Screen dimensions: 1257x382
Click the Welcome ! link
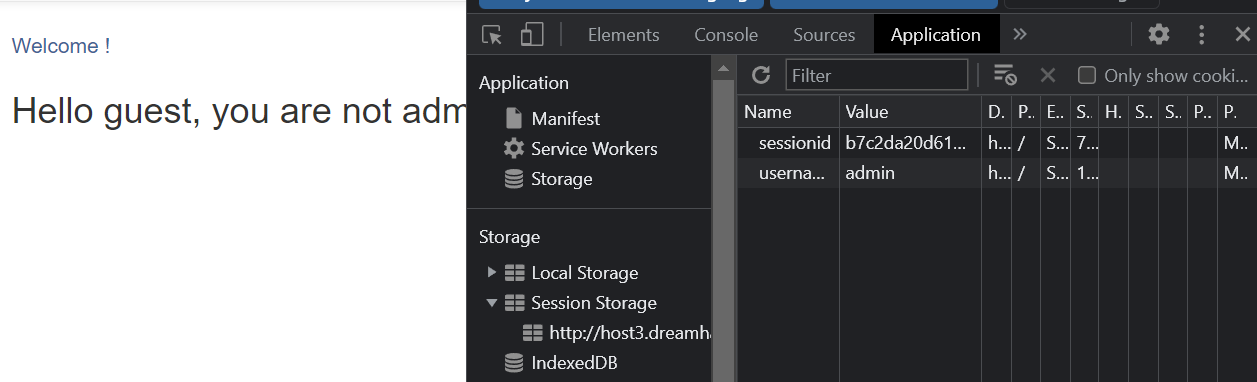click(61, 46)
